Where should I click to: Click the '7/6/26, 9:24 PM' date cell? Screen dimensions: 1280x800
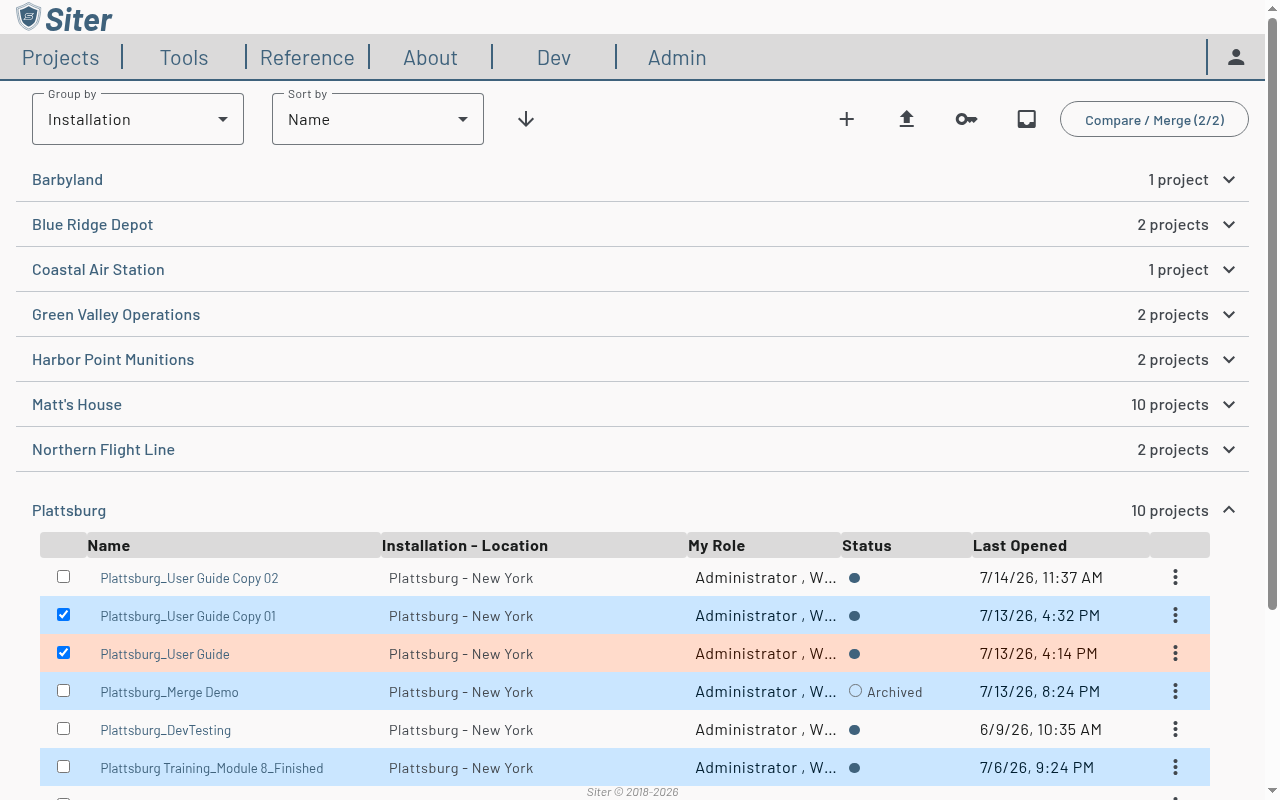pyautogui.click(x=1037, y=767)
